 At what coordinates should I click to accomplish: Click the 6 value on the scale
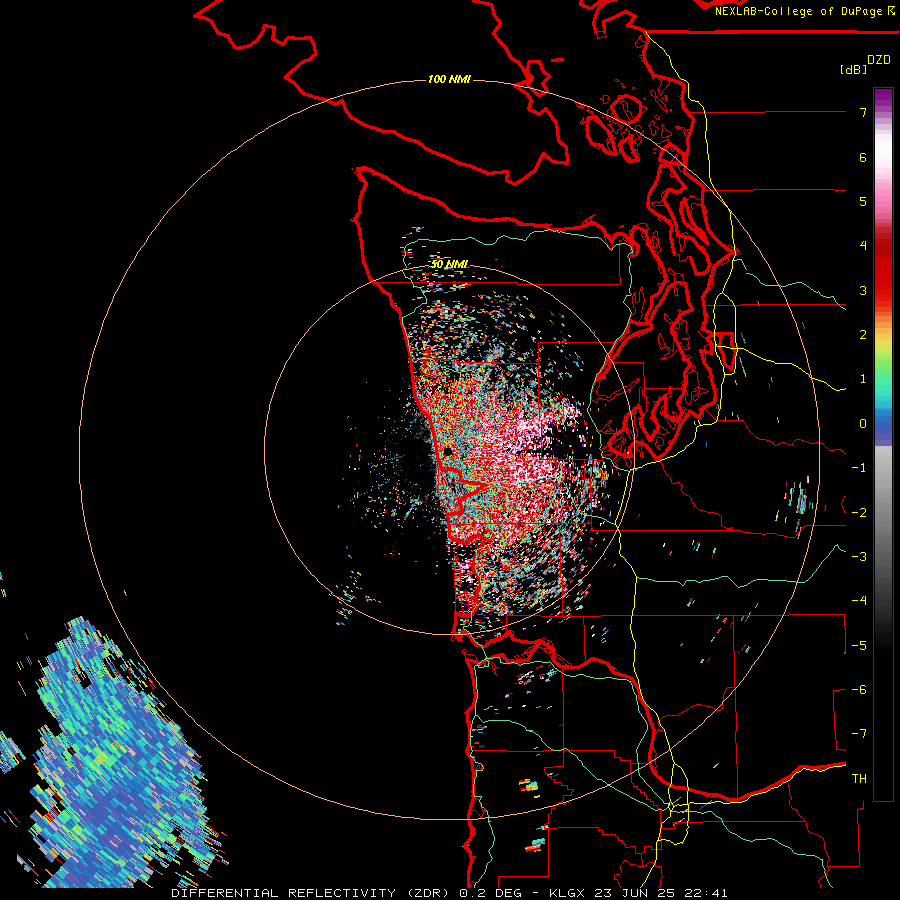pos(863,157)
